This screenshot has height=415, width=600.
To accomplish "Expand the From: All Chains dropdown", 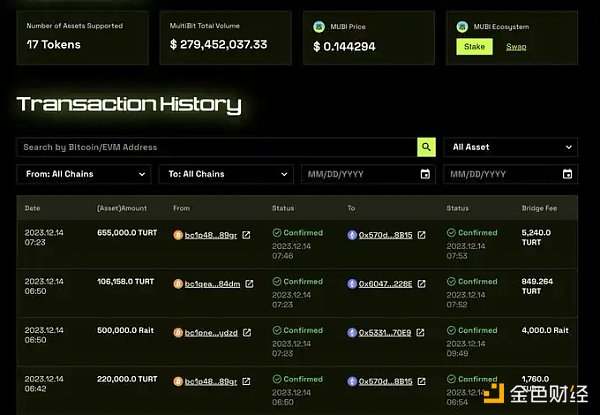I will coord(84,174).
